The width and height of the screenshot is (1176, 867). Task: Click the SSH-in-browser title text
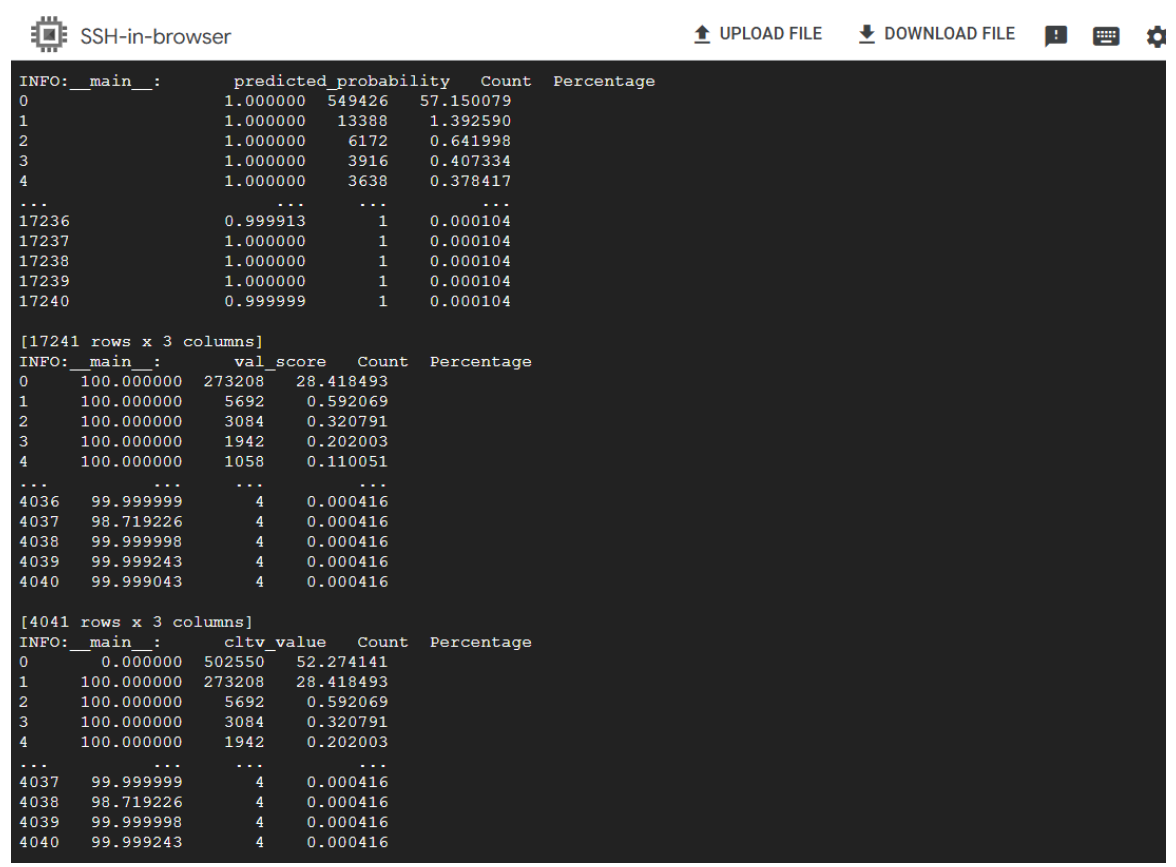point(155,36)
